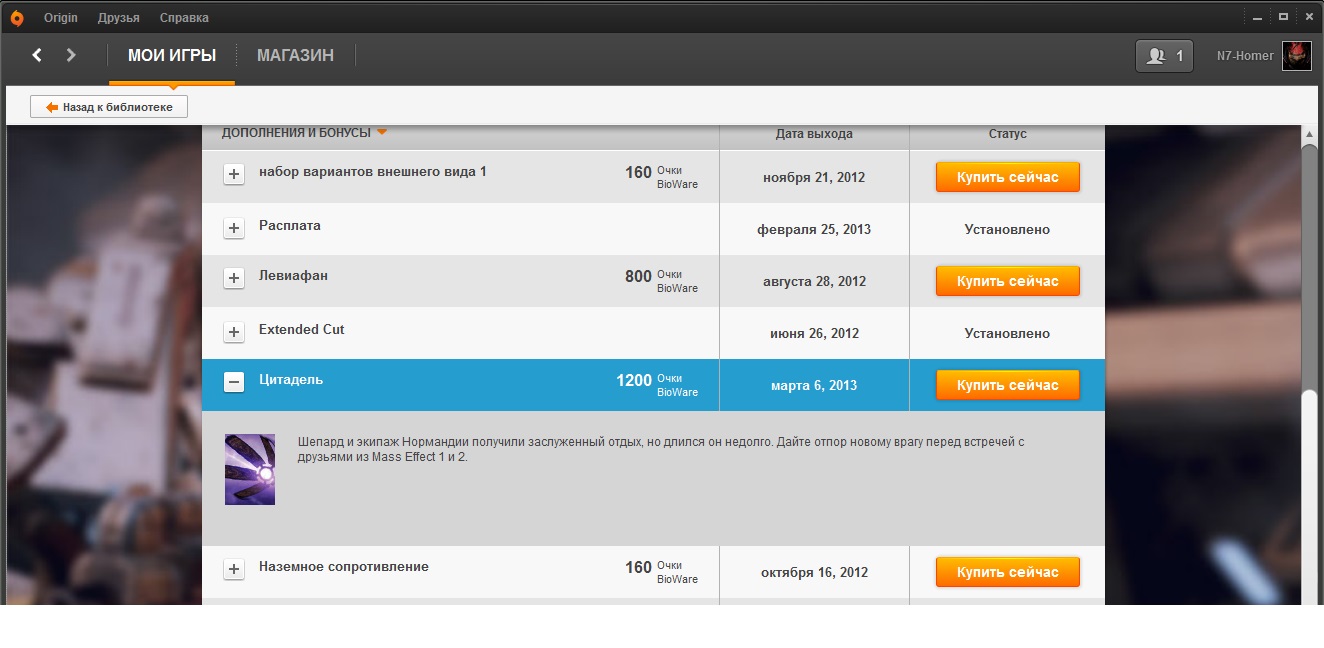
Task: Click the scrollbar up arrow
Action: pyautogui.click(x=1309, y=133)
